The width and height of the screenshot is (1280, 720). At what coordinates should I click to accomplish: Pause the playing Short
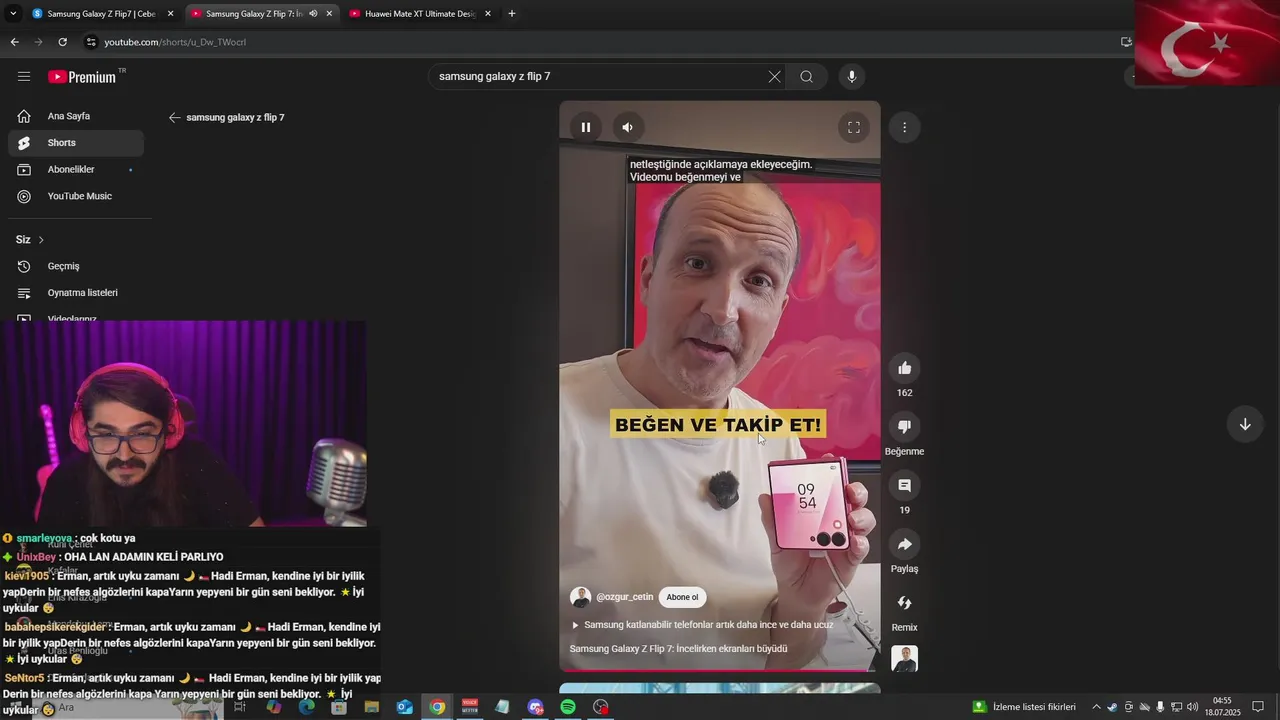point(586,127)
